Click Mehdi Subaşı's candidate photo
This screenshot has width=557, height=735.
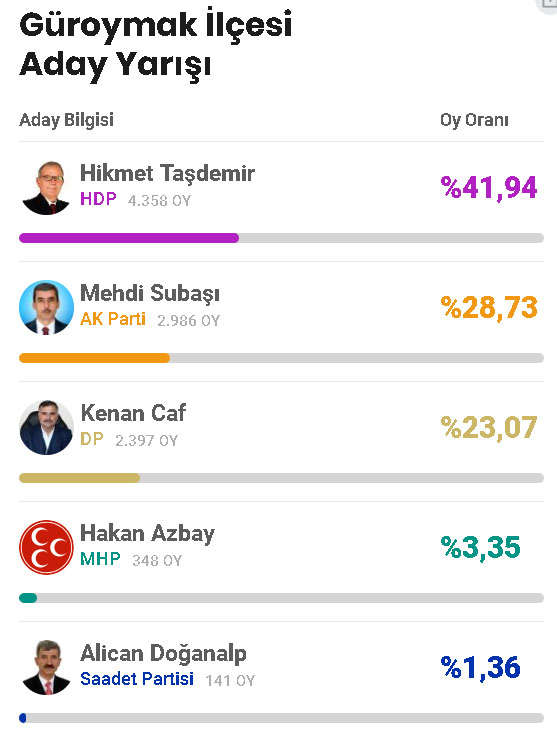46,308
